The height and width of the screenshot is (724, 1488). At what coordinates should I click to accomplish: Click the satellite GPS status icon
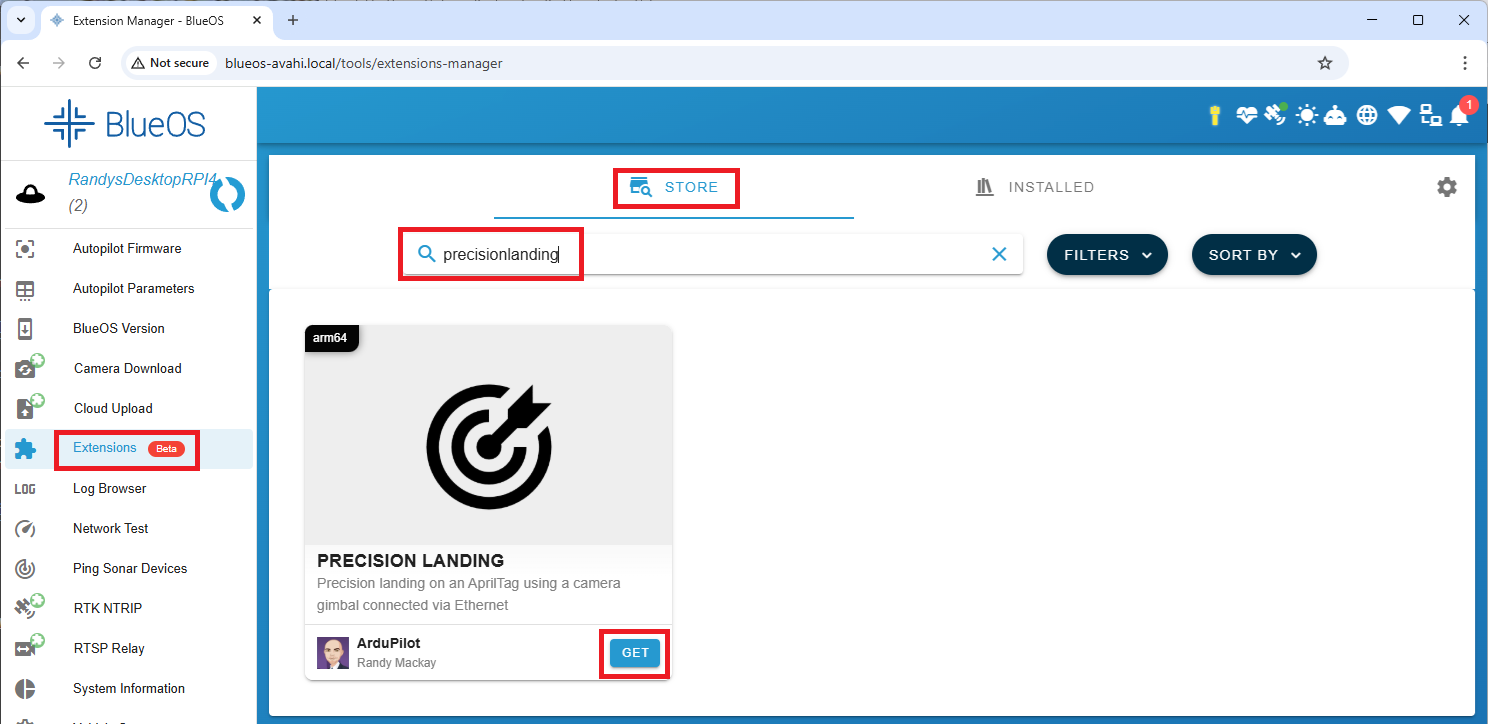pos(1275,115)
